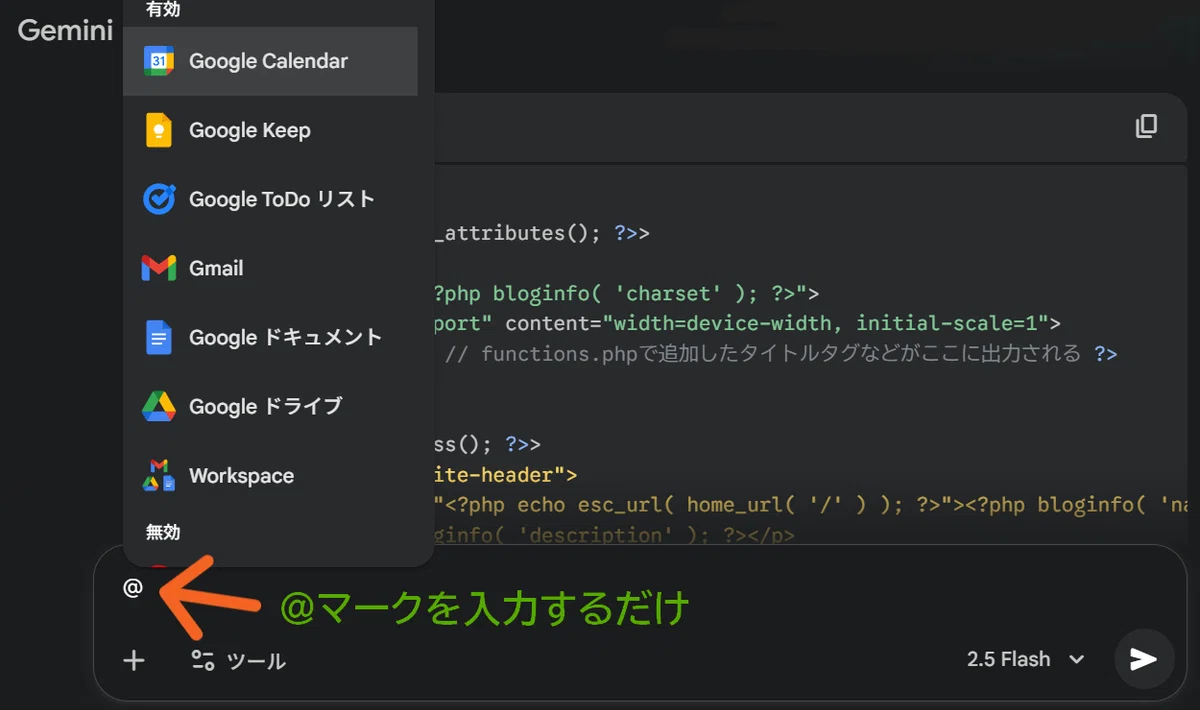Select the Google Calendar icon in the list

[x=159, y=61]
